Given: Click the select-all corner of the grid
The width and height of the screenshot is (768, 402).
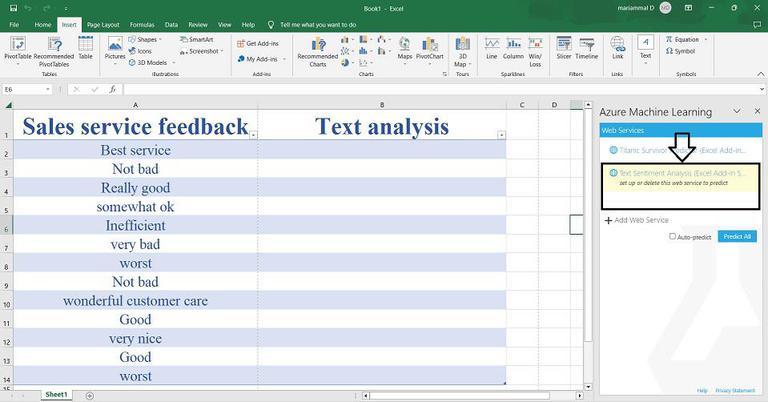Looking at the screenshot, I should (6, 105).
